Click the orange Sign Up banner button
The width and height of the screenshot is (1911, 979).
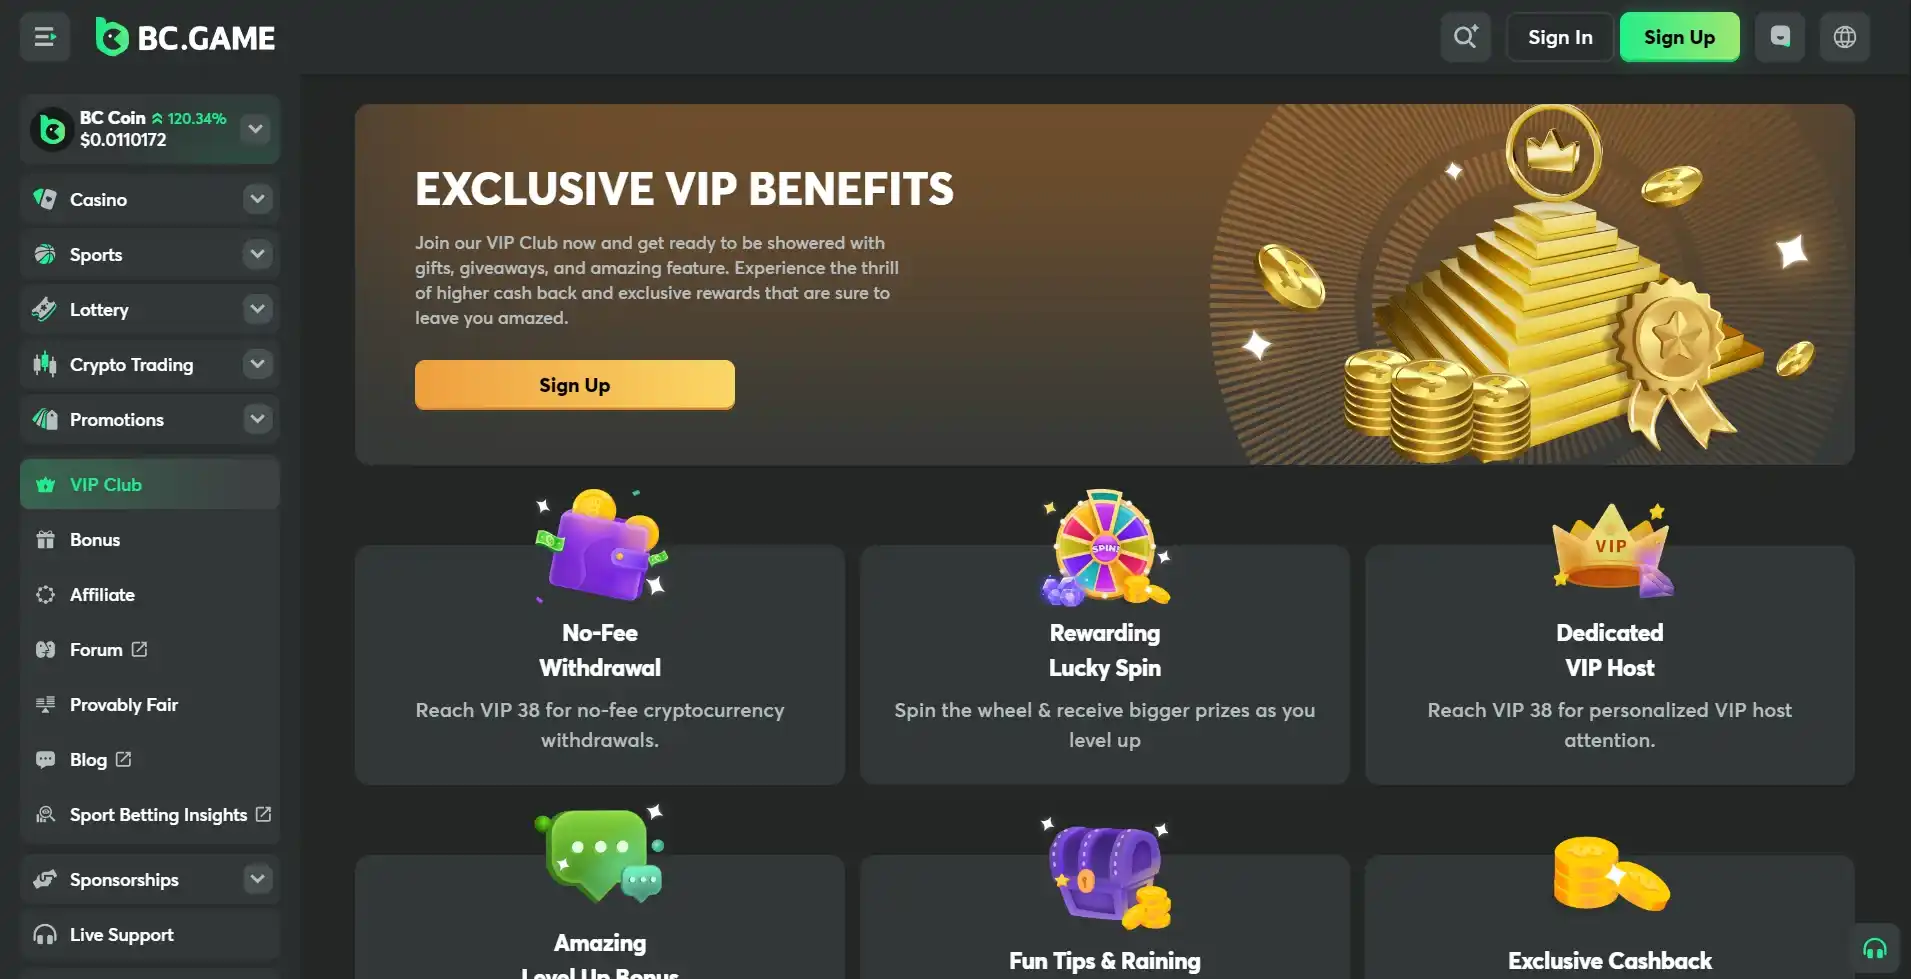pyautogui.click(x=574, y=385)
